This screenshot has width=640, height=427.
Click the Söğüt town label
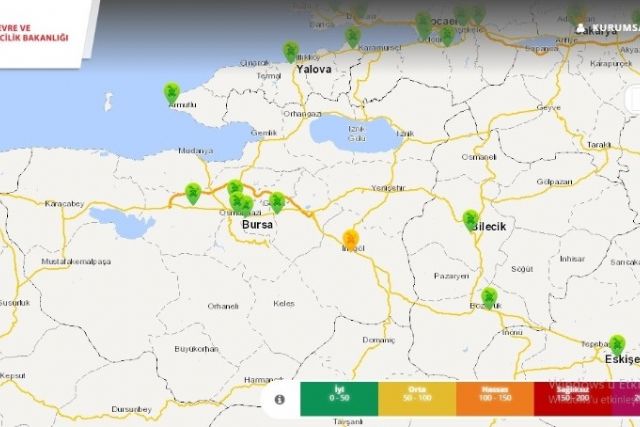(522, 269)
